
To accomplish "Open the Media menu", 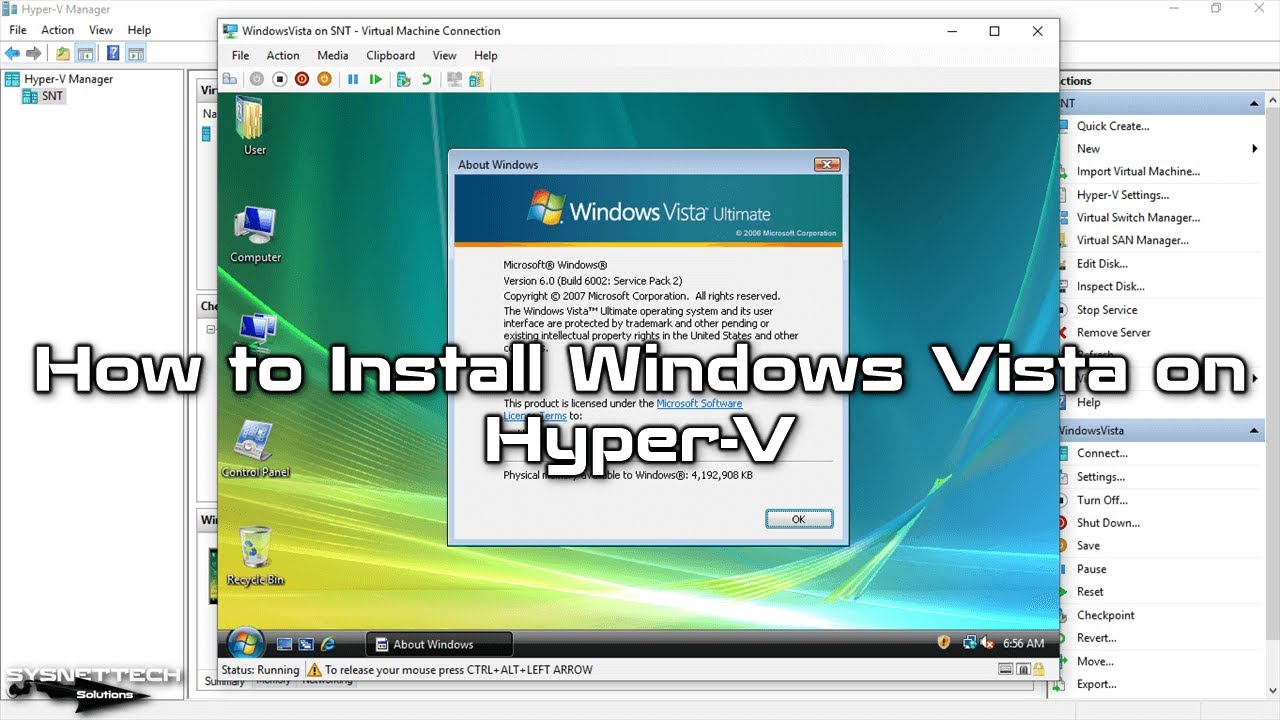I will 333,56.
